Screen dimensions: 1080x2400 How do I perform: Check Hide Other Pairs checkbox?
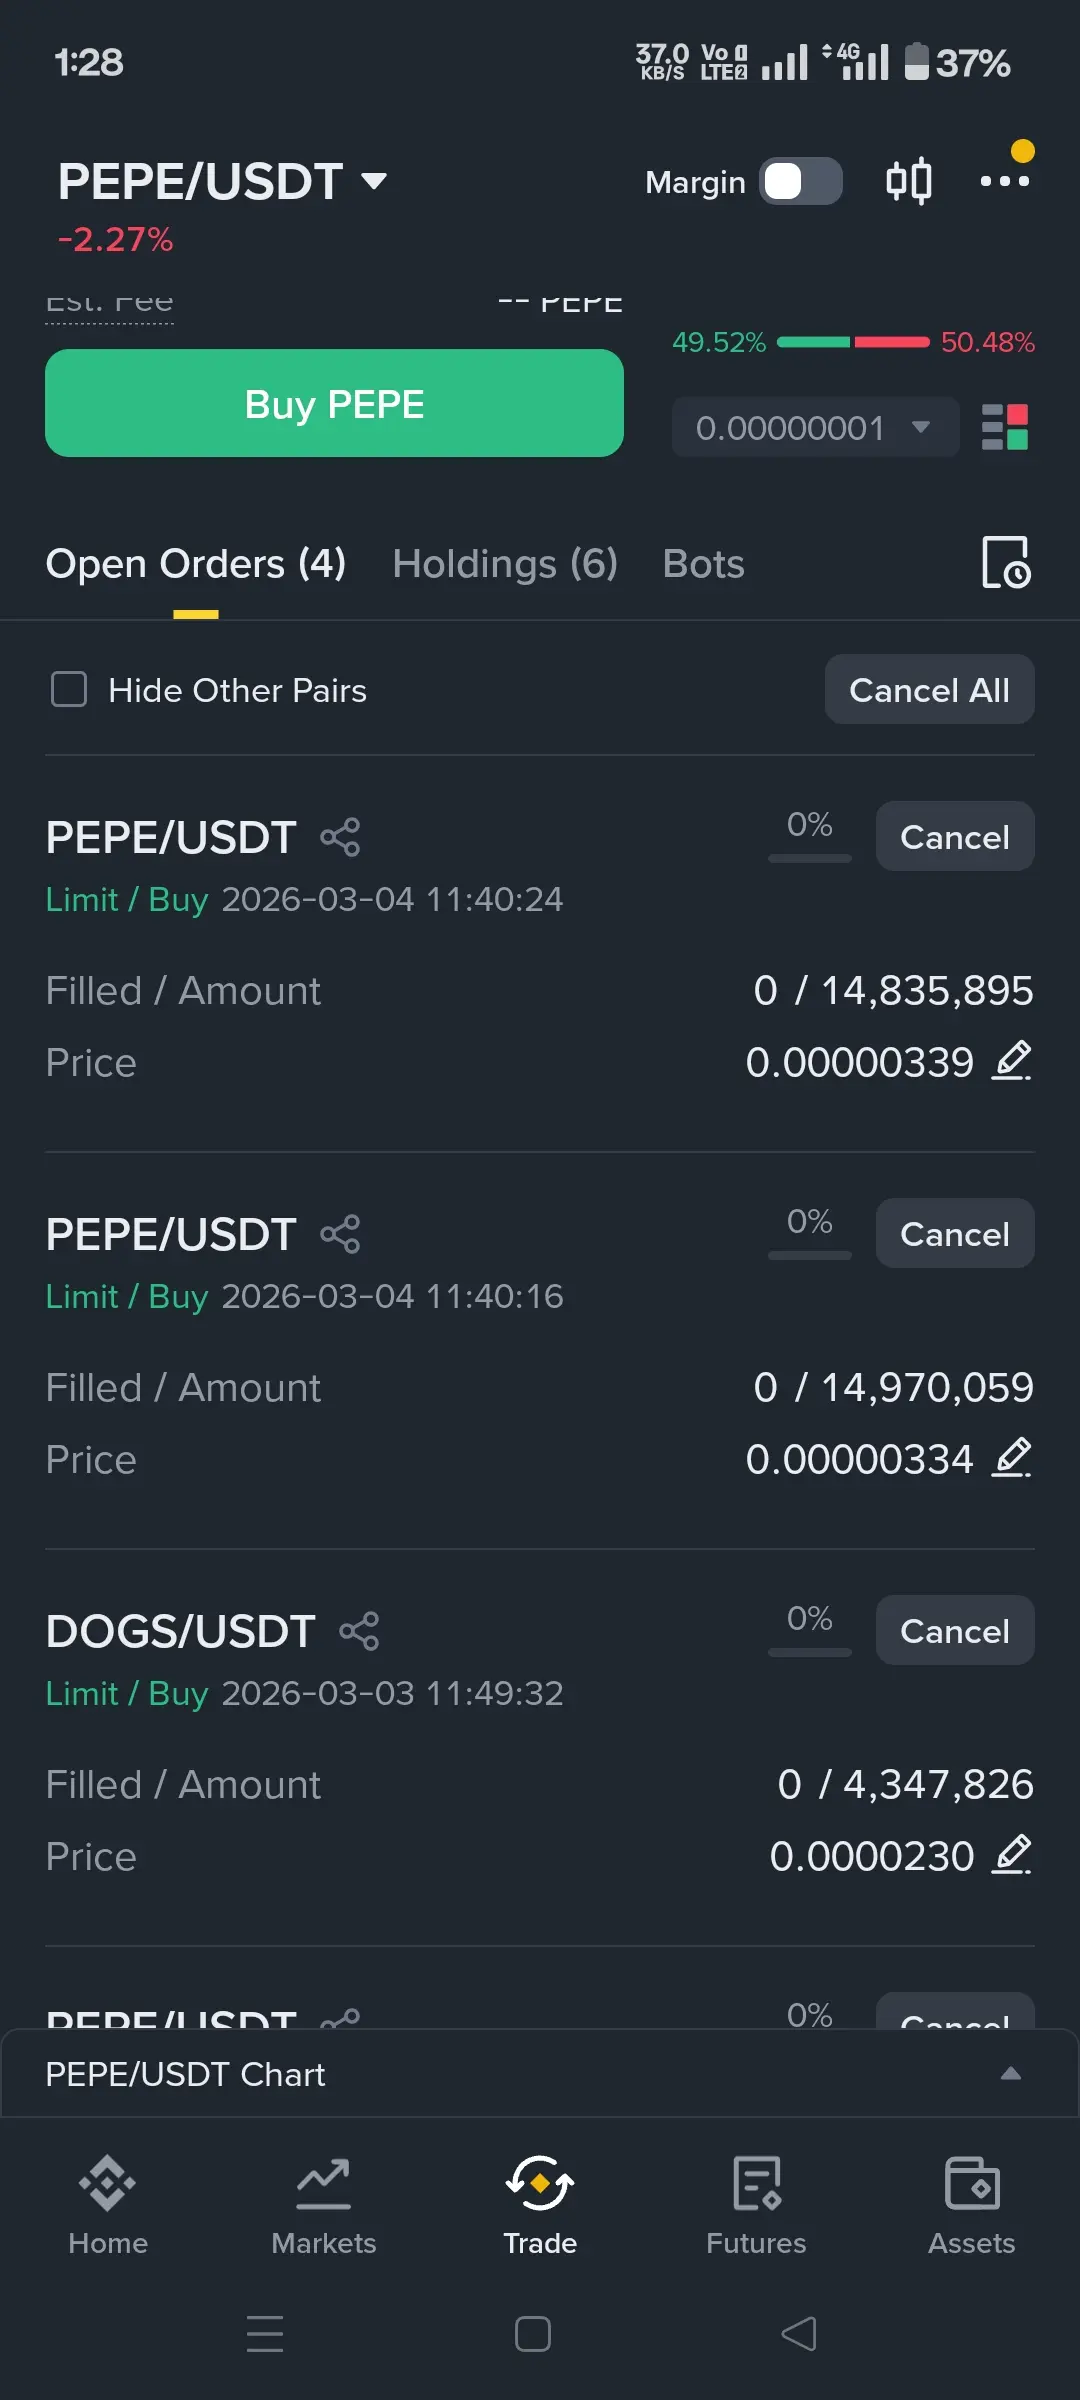pos(69,689)
